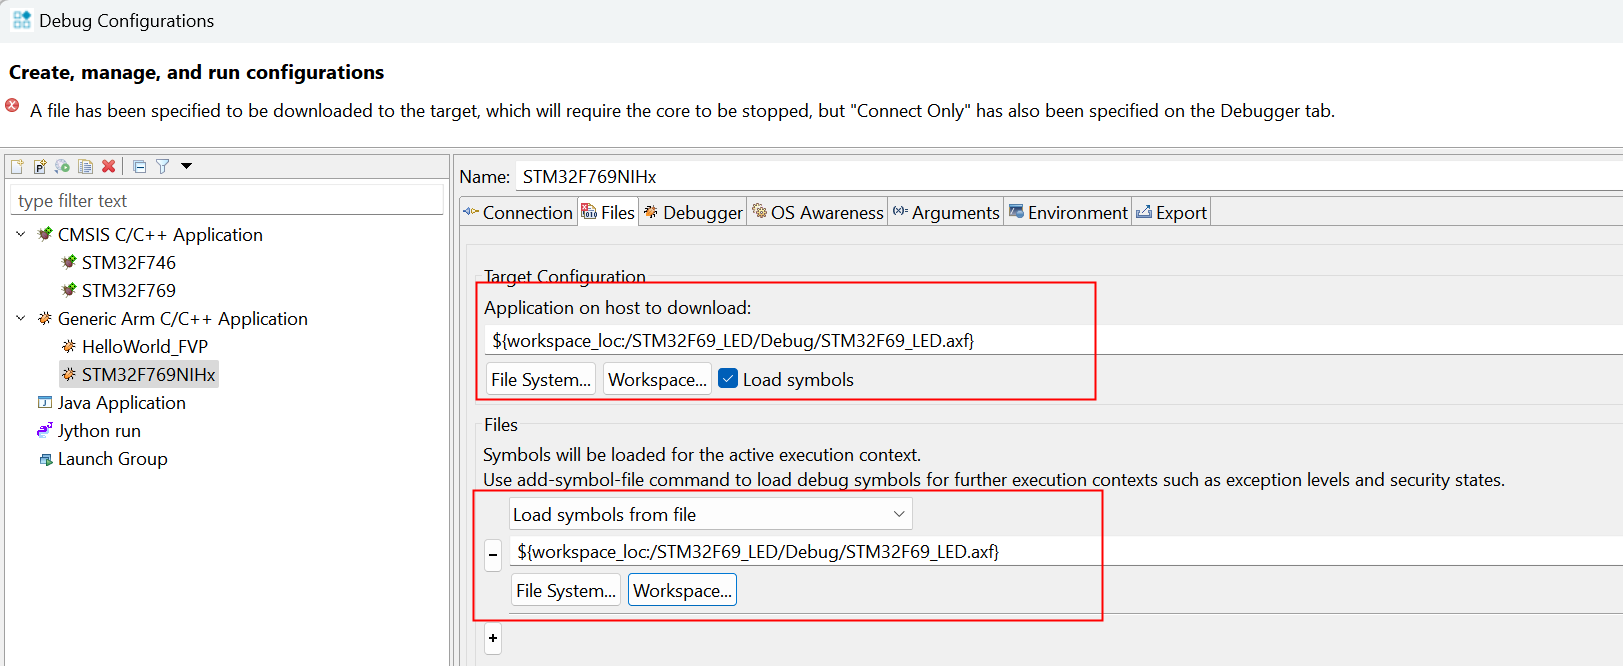Collapse all configurations in the tree

tap(139, 166)
